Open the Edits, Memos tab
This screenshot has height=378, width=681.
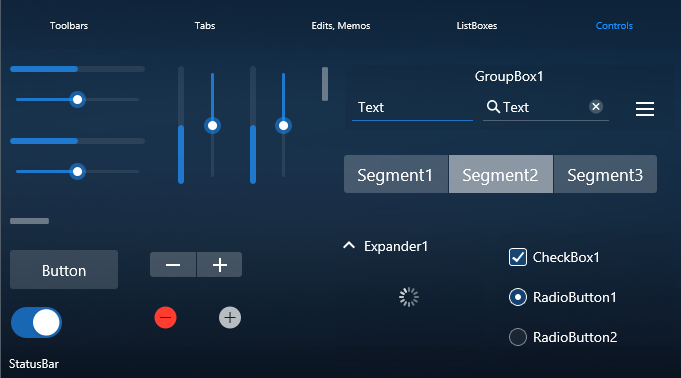tap(340, 26)
